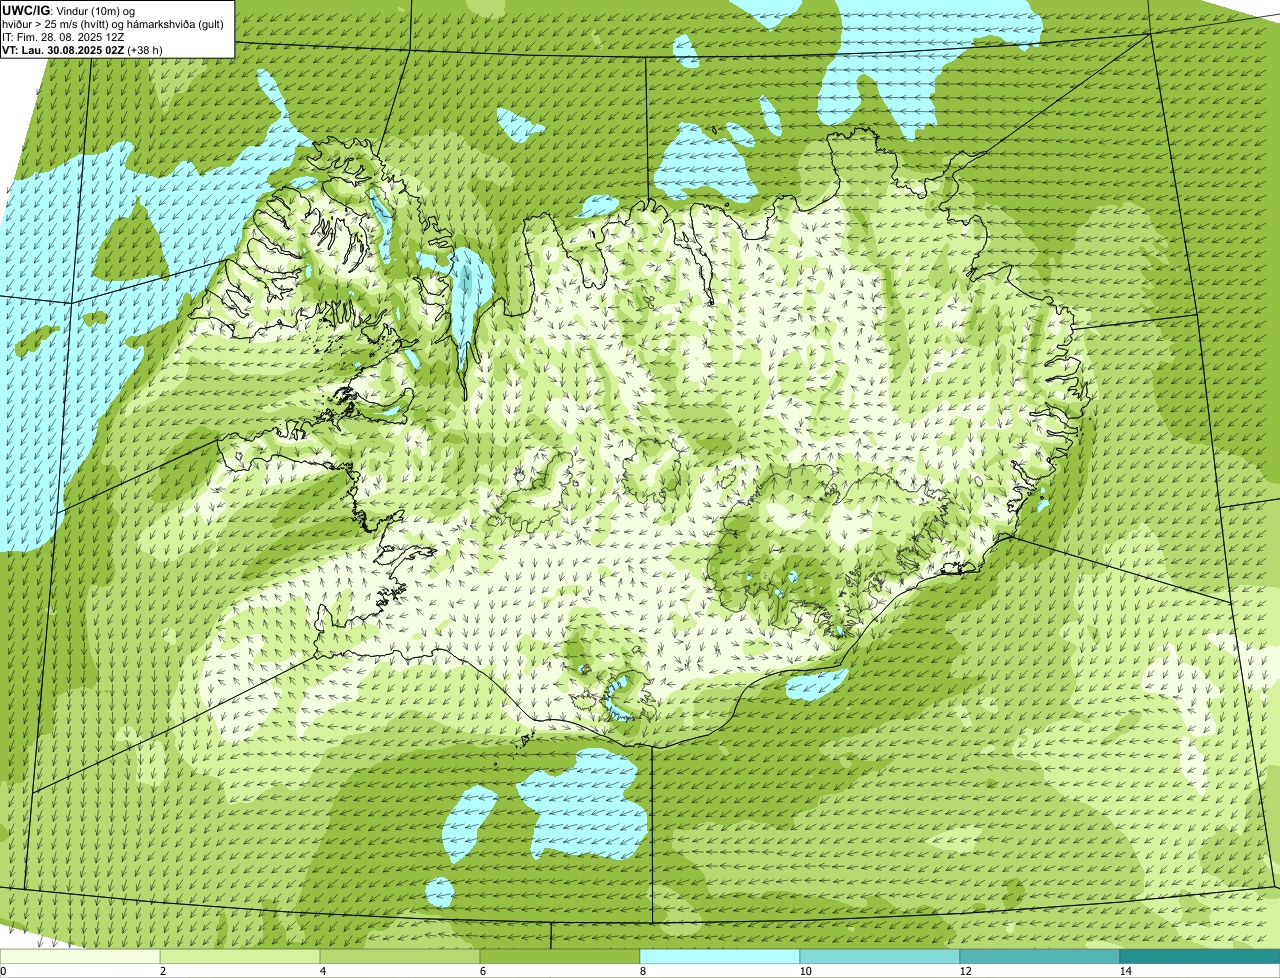The width and height of the screenshot is (1280, 978).
Task: Click the '10' tick label on the colorbar
Action: 805,971
